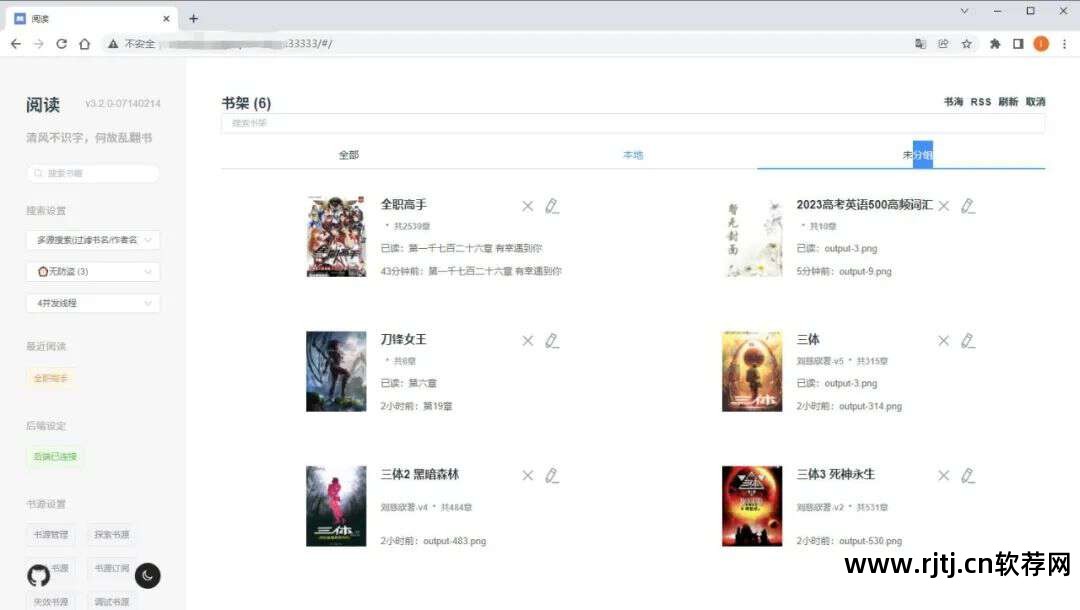1080x610 pixels.
Task: Remove 全职高手 from the bookshelf
Action: 528,206
